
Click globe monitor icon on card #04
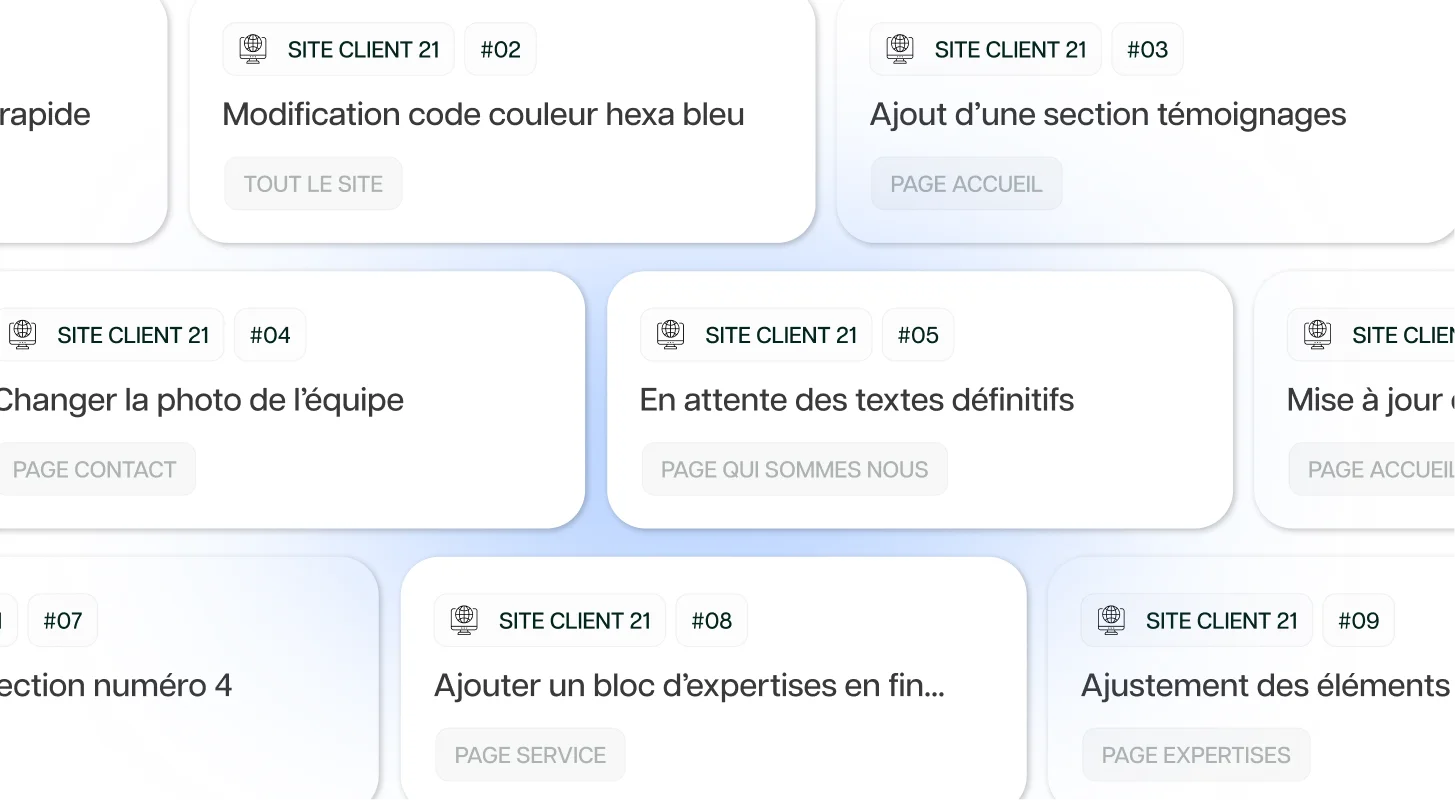point(23,335)
